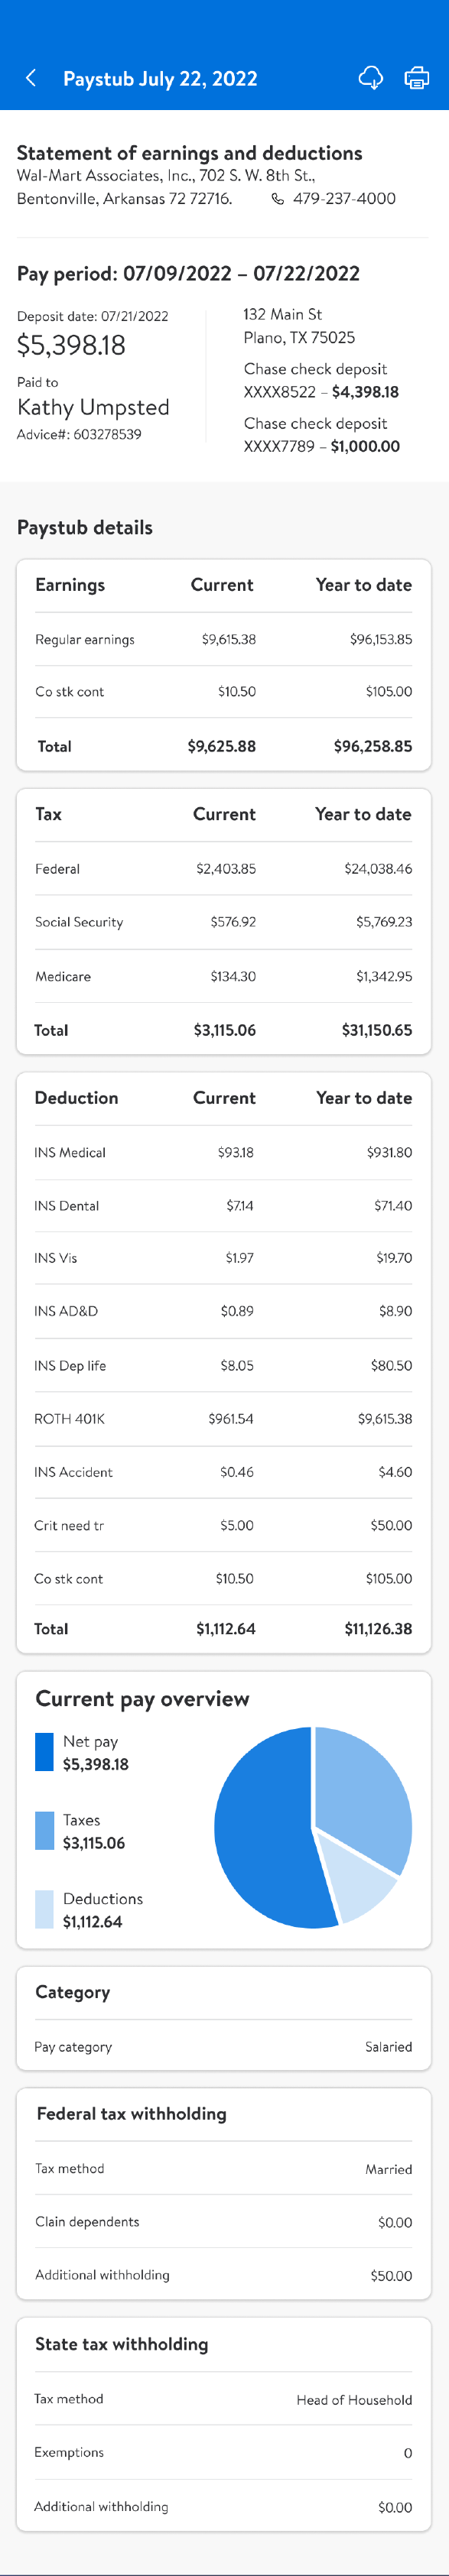Click the dark blue Net pay swatch
The height and width of the screenshot is (2576, 449).
[44, 1752]
